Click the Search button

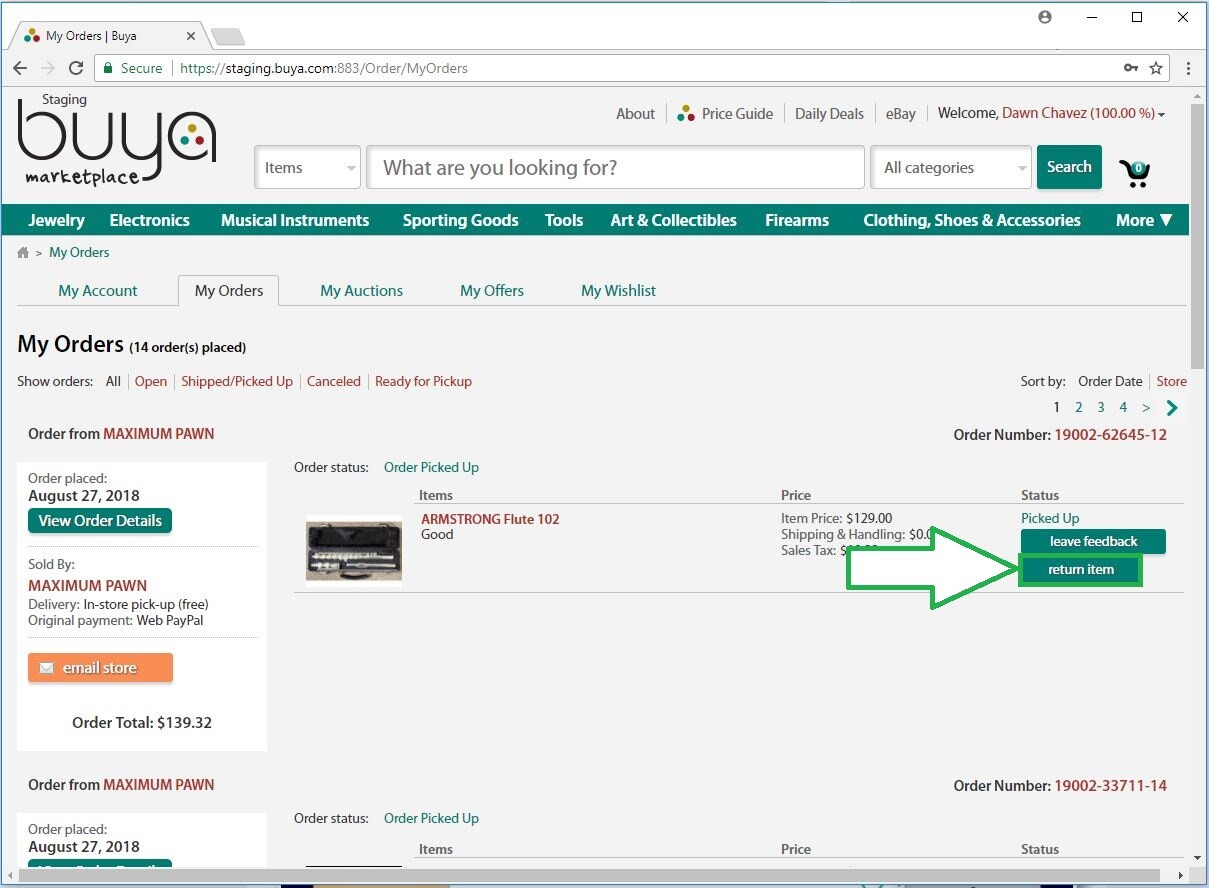[x=1069, y=167]
